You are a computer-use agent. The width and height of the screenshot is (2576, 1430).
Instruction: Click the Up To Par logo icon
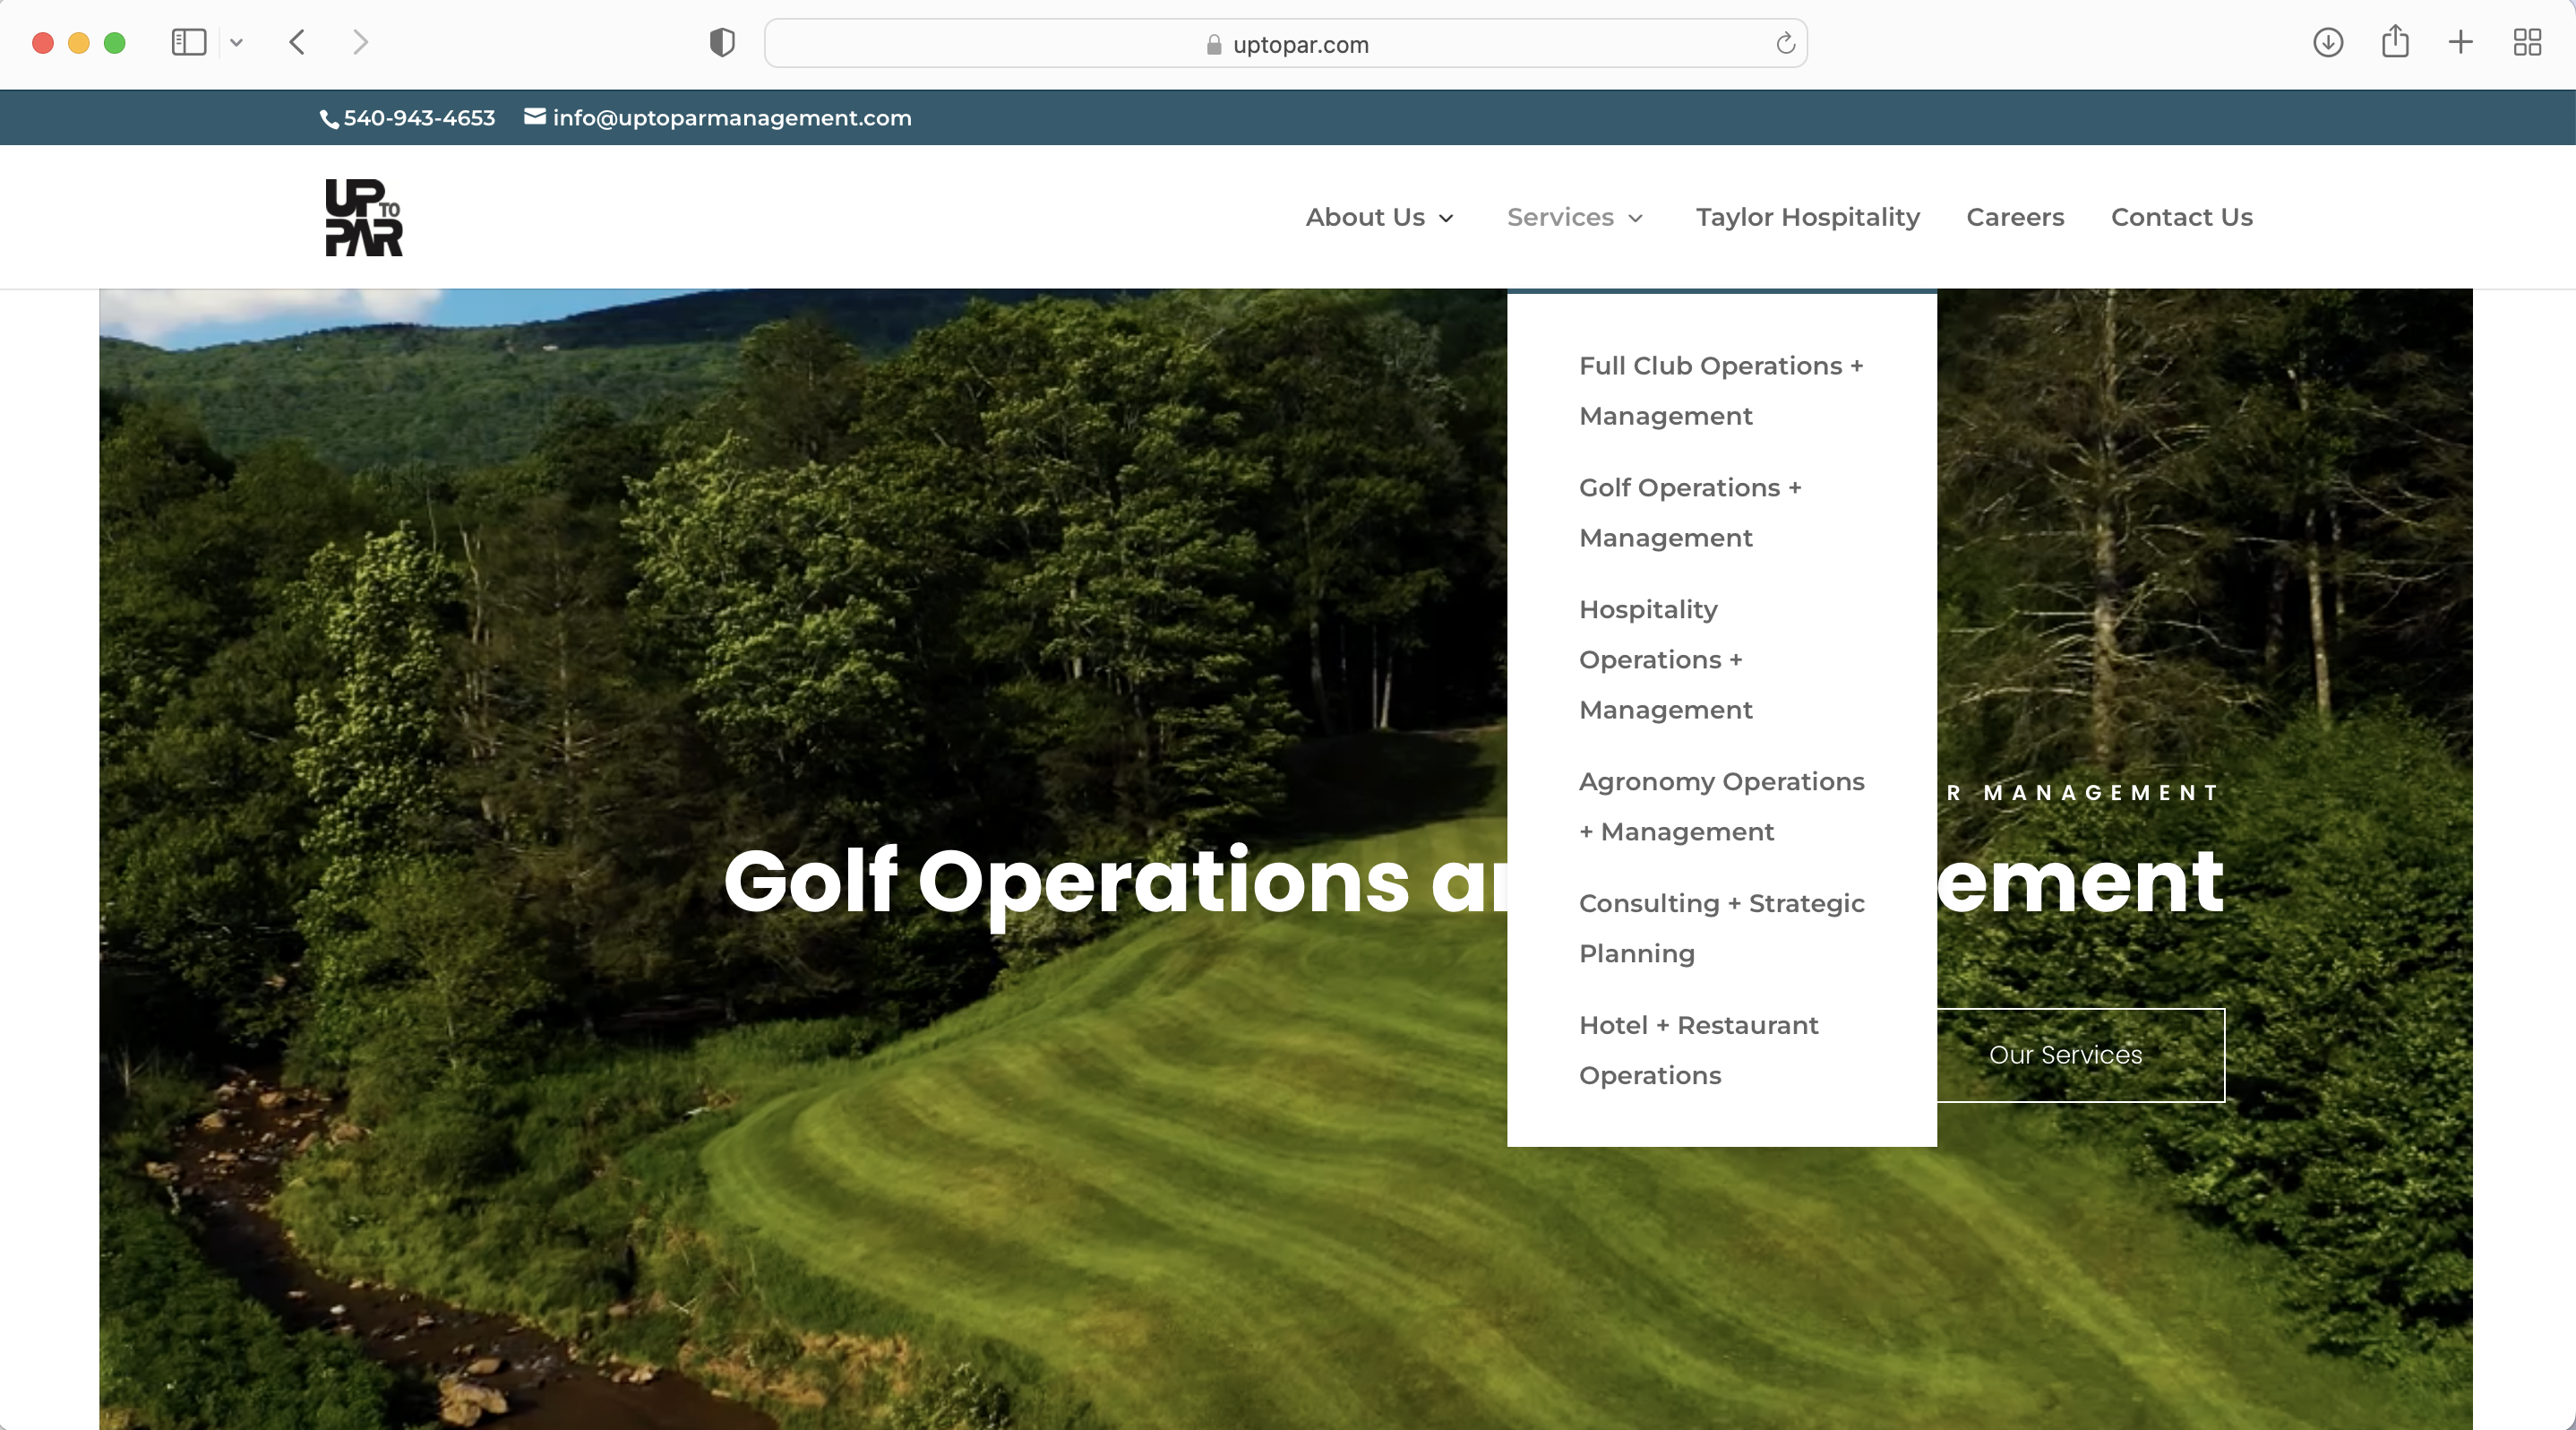[361, 217]
